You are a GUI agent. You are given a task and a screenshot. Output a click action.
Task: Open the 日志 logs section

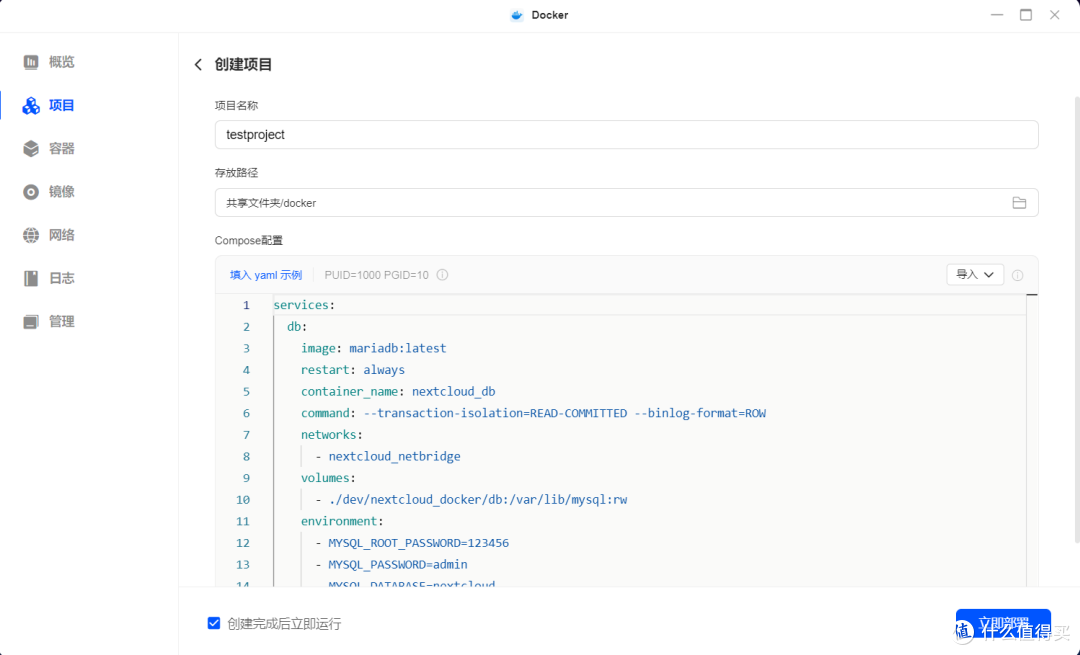[61, 278]
